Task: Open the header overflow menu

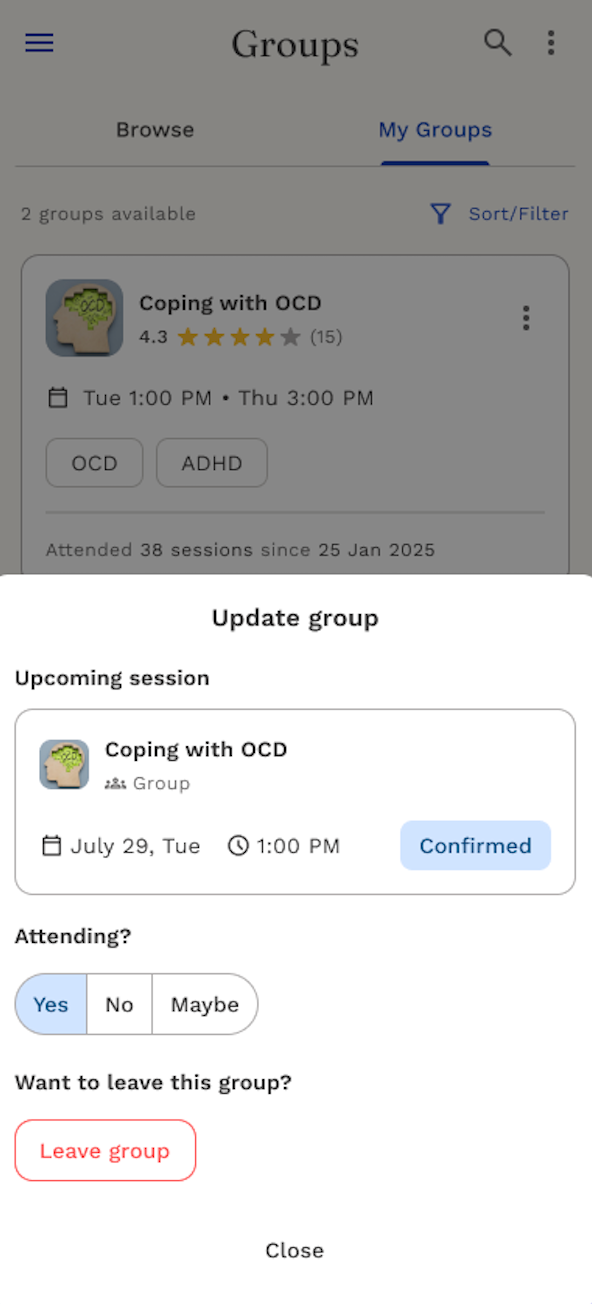Action: 551,43
